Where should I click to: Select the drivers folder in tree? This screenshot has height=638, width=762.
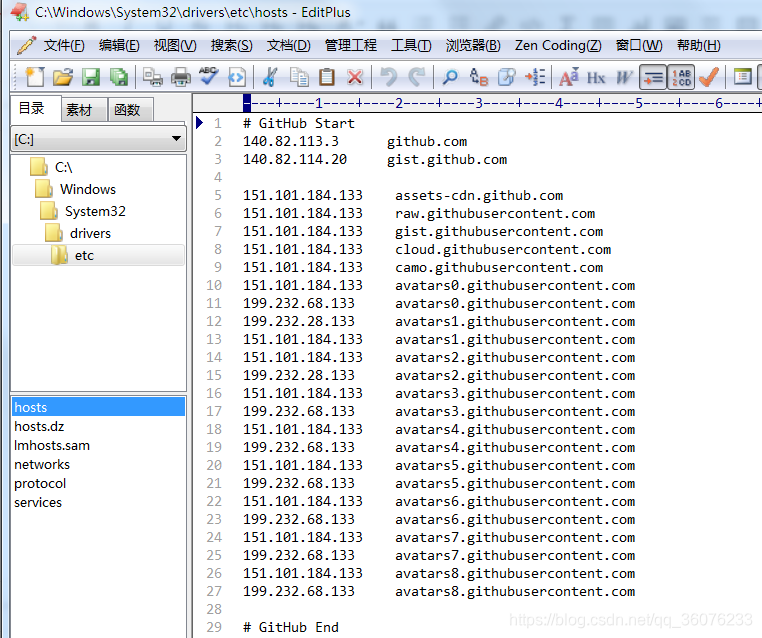(x=90, y=233)
